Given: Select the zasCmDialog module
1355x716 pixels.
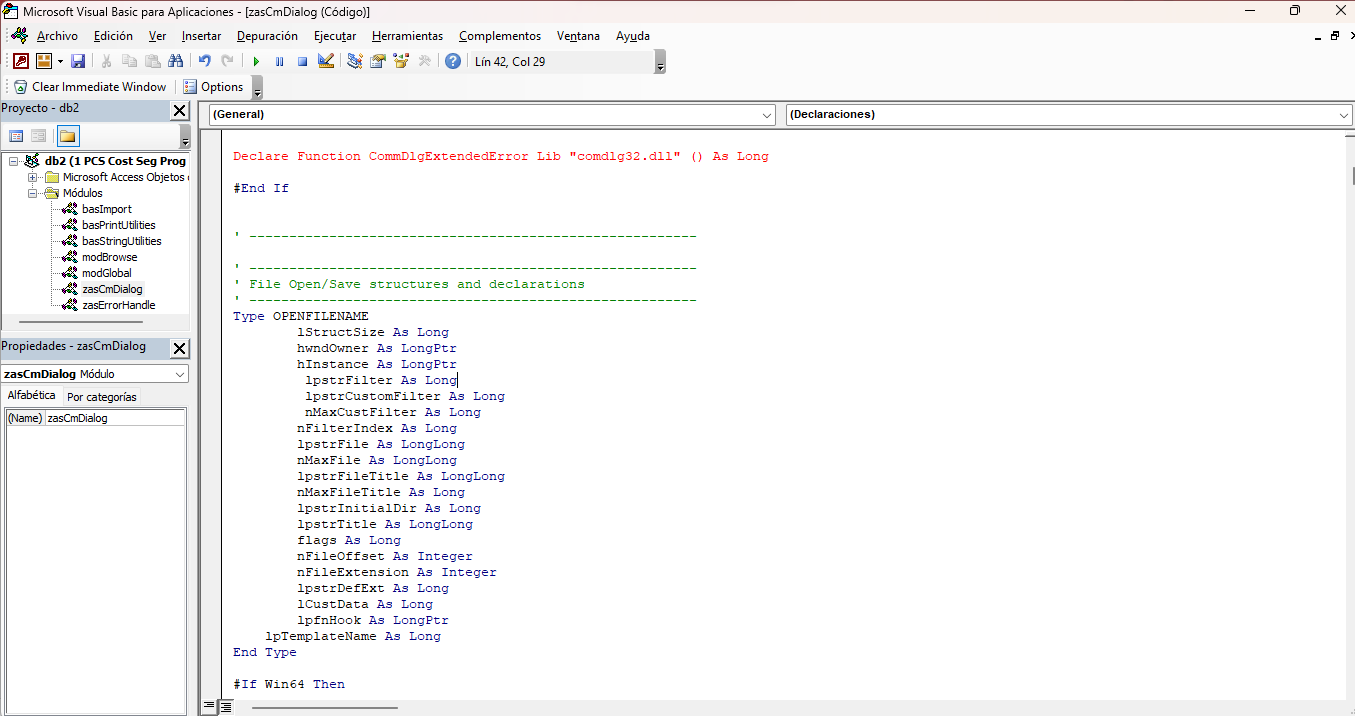Looking at the screenshot, I should pyautogui.click(x=112, y=289).
